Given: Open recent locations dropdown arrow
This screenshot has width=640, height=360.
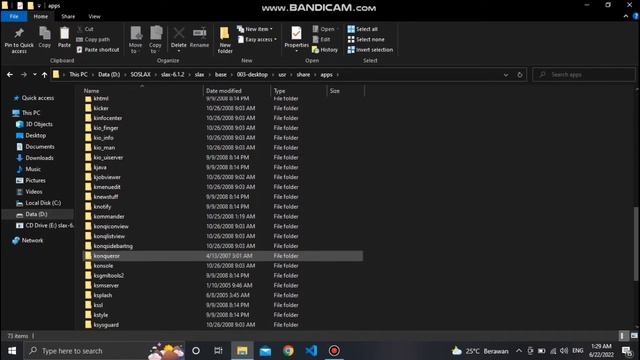Looking at the screenshot, I should (x=35, y=75).
